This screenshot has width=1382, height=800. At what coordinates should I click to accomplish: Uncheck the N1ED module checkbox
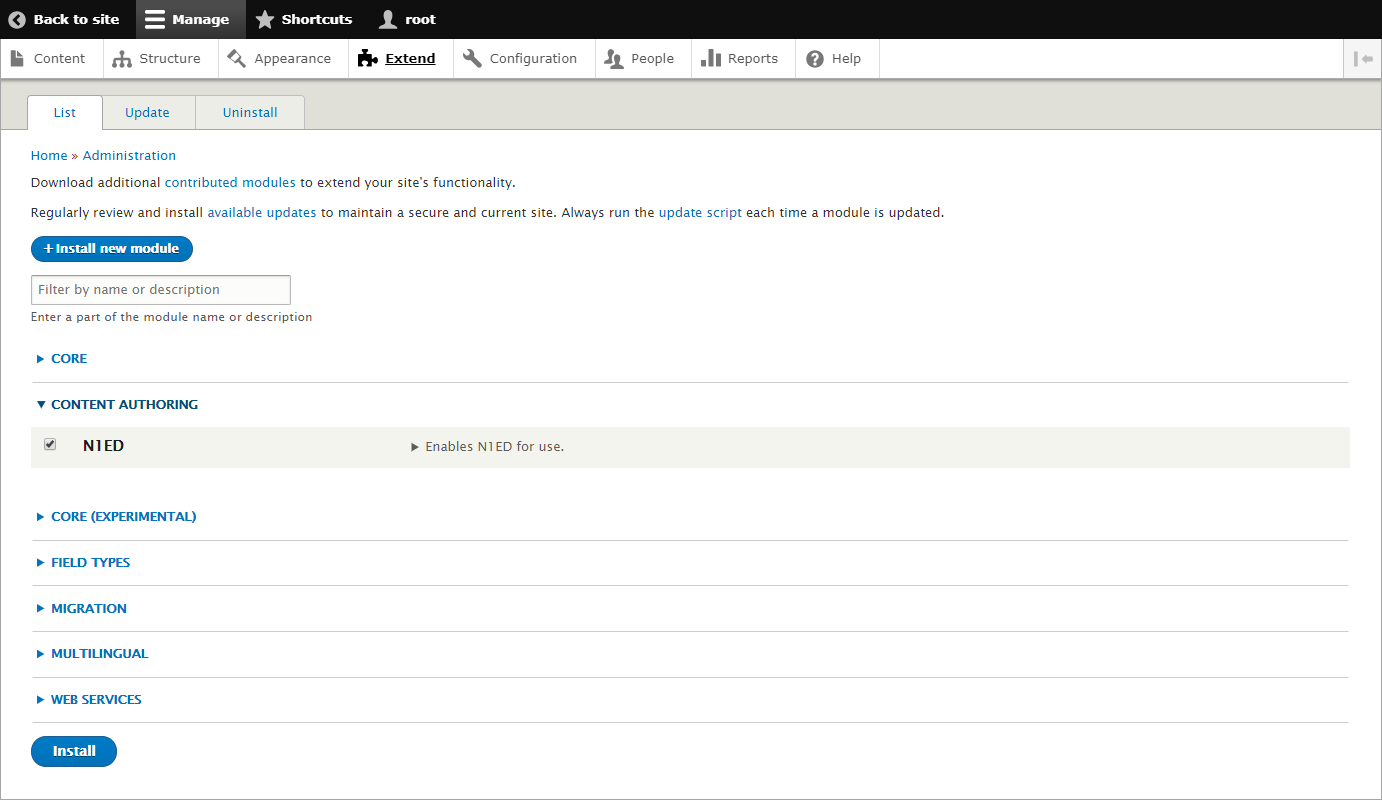coord(50,444)
